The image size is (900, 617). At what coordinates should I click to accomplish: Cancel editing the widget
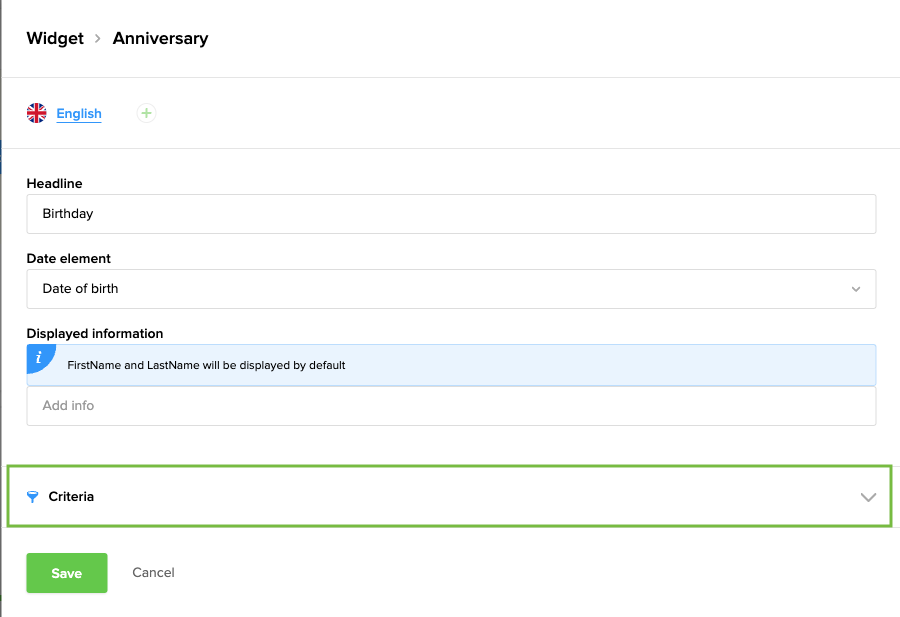153,573
